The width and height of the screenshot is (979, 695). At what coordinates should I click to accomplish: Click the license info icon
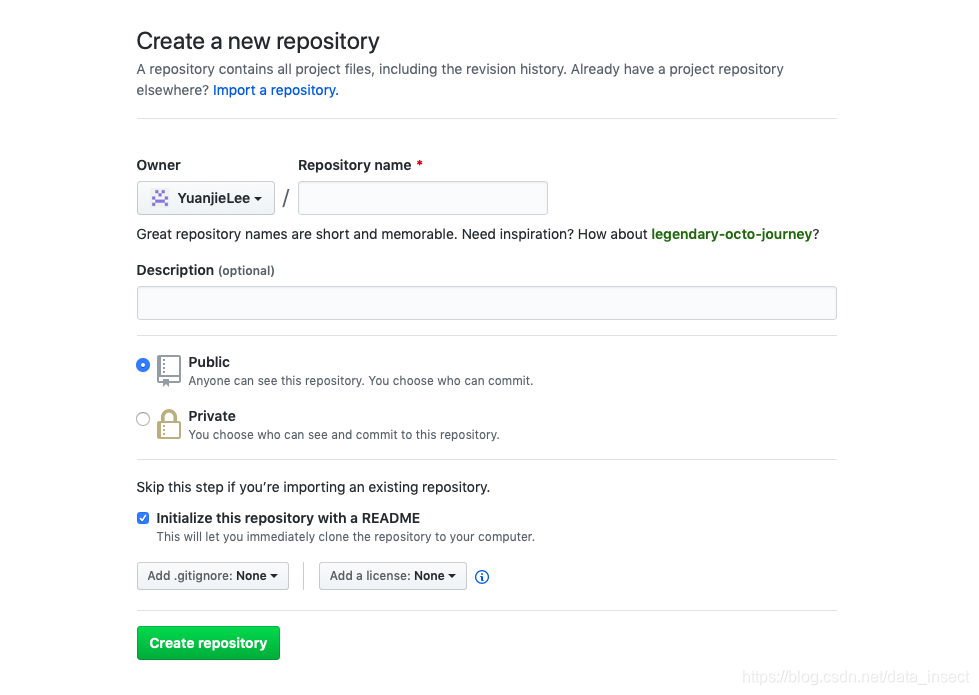[x=482, y=576]
